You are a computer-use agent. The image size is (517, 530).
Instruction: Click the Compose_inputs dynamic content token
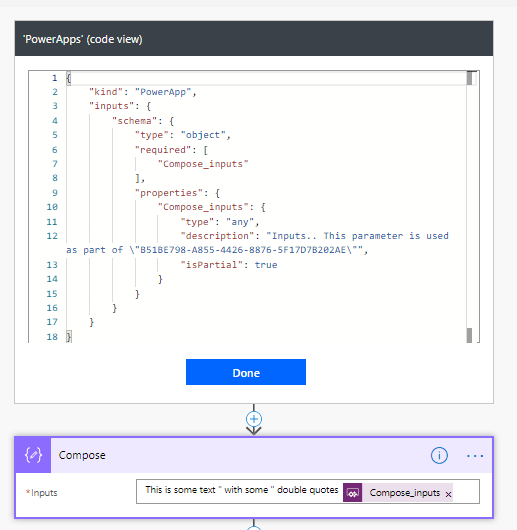398,492
